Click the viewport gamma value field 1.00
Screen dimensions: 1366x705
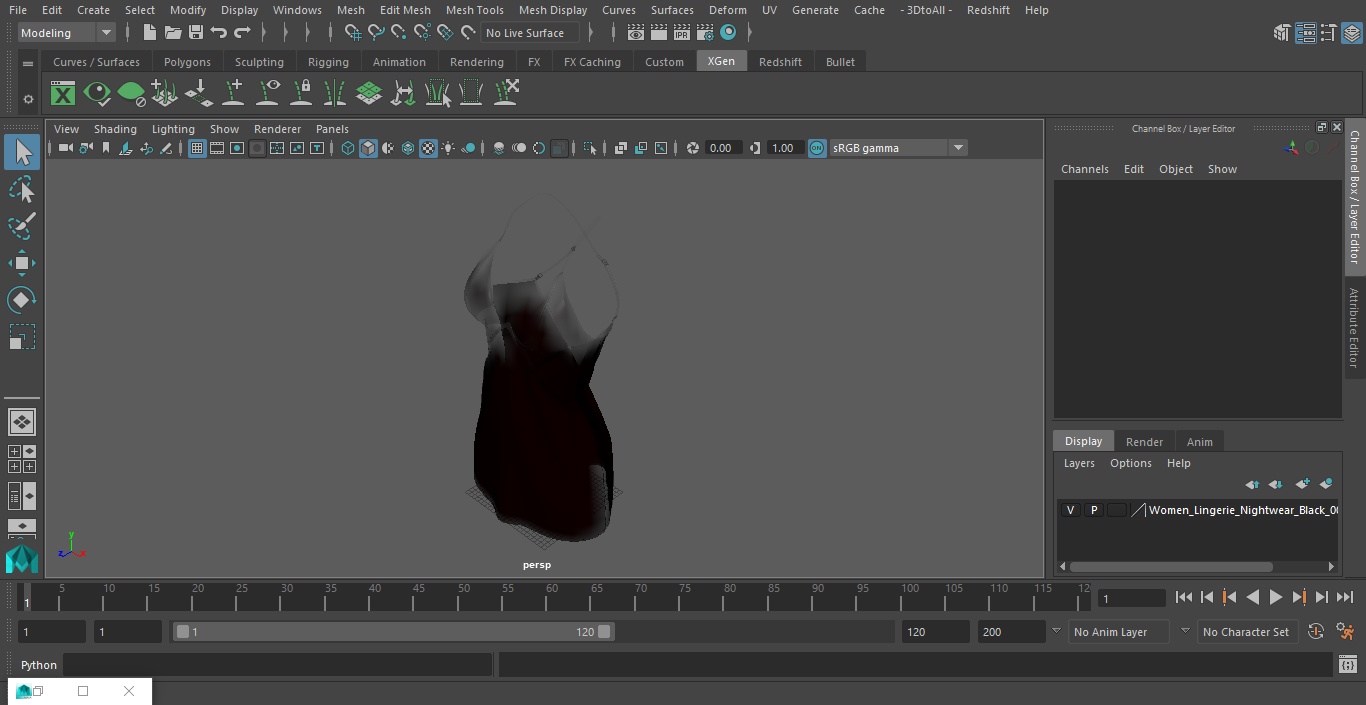point(783,148)
